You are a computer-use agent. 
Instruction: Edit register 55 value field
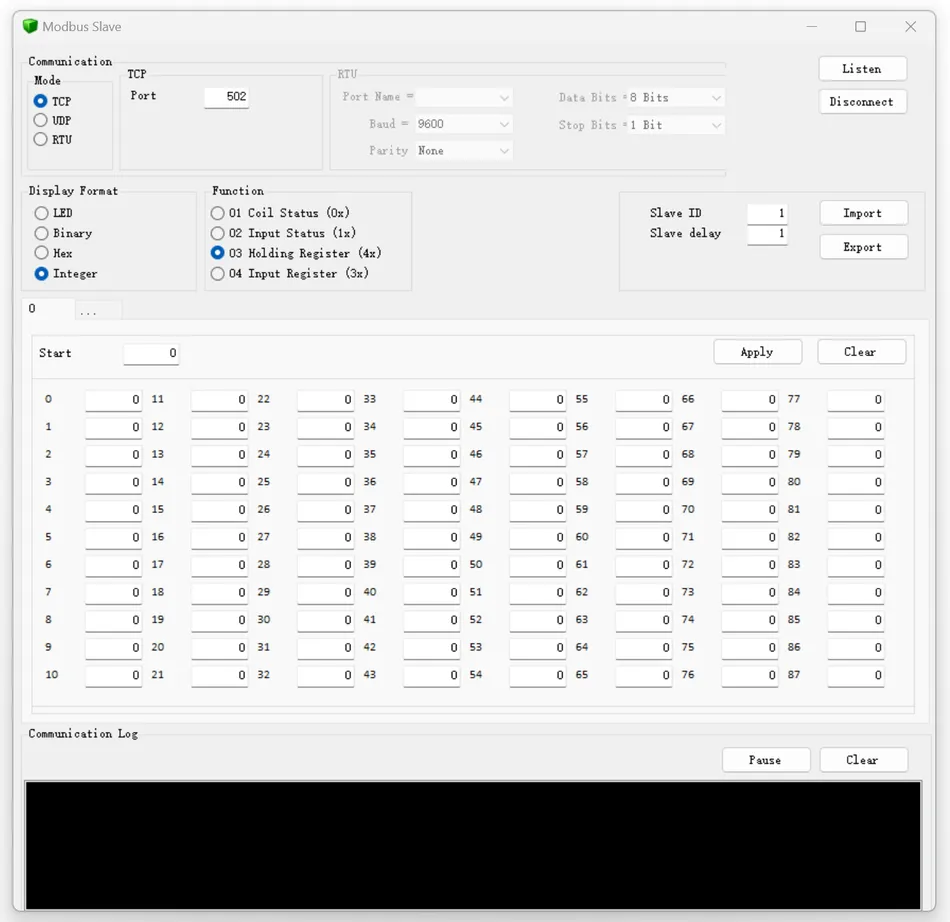click(x=643, y=400)
